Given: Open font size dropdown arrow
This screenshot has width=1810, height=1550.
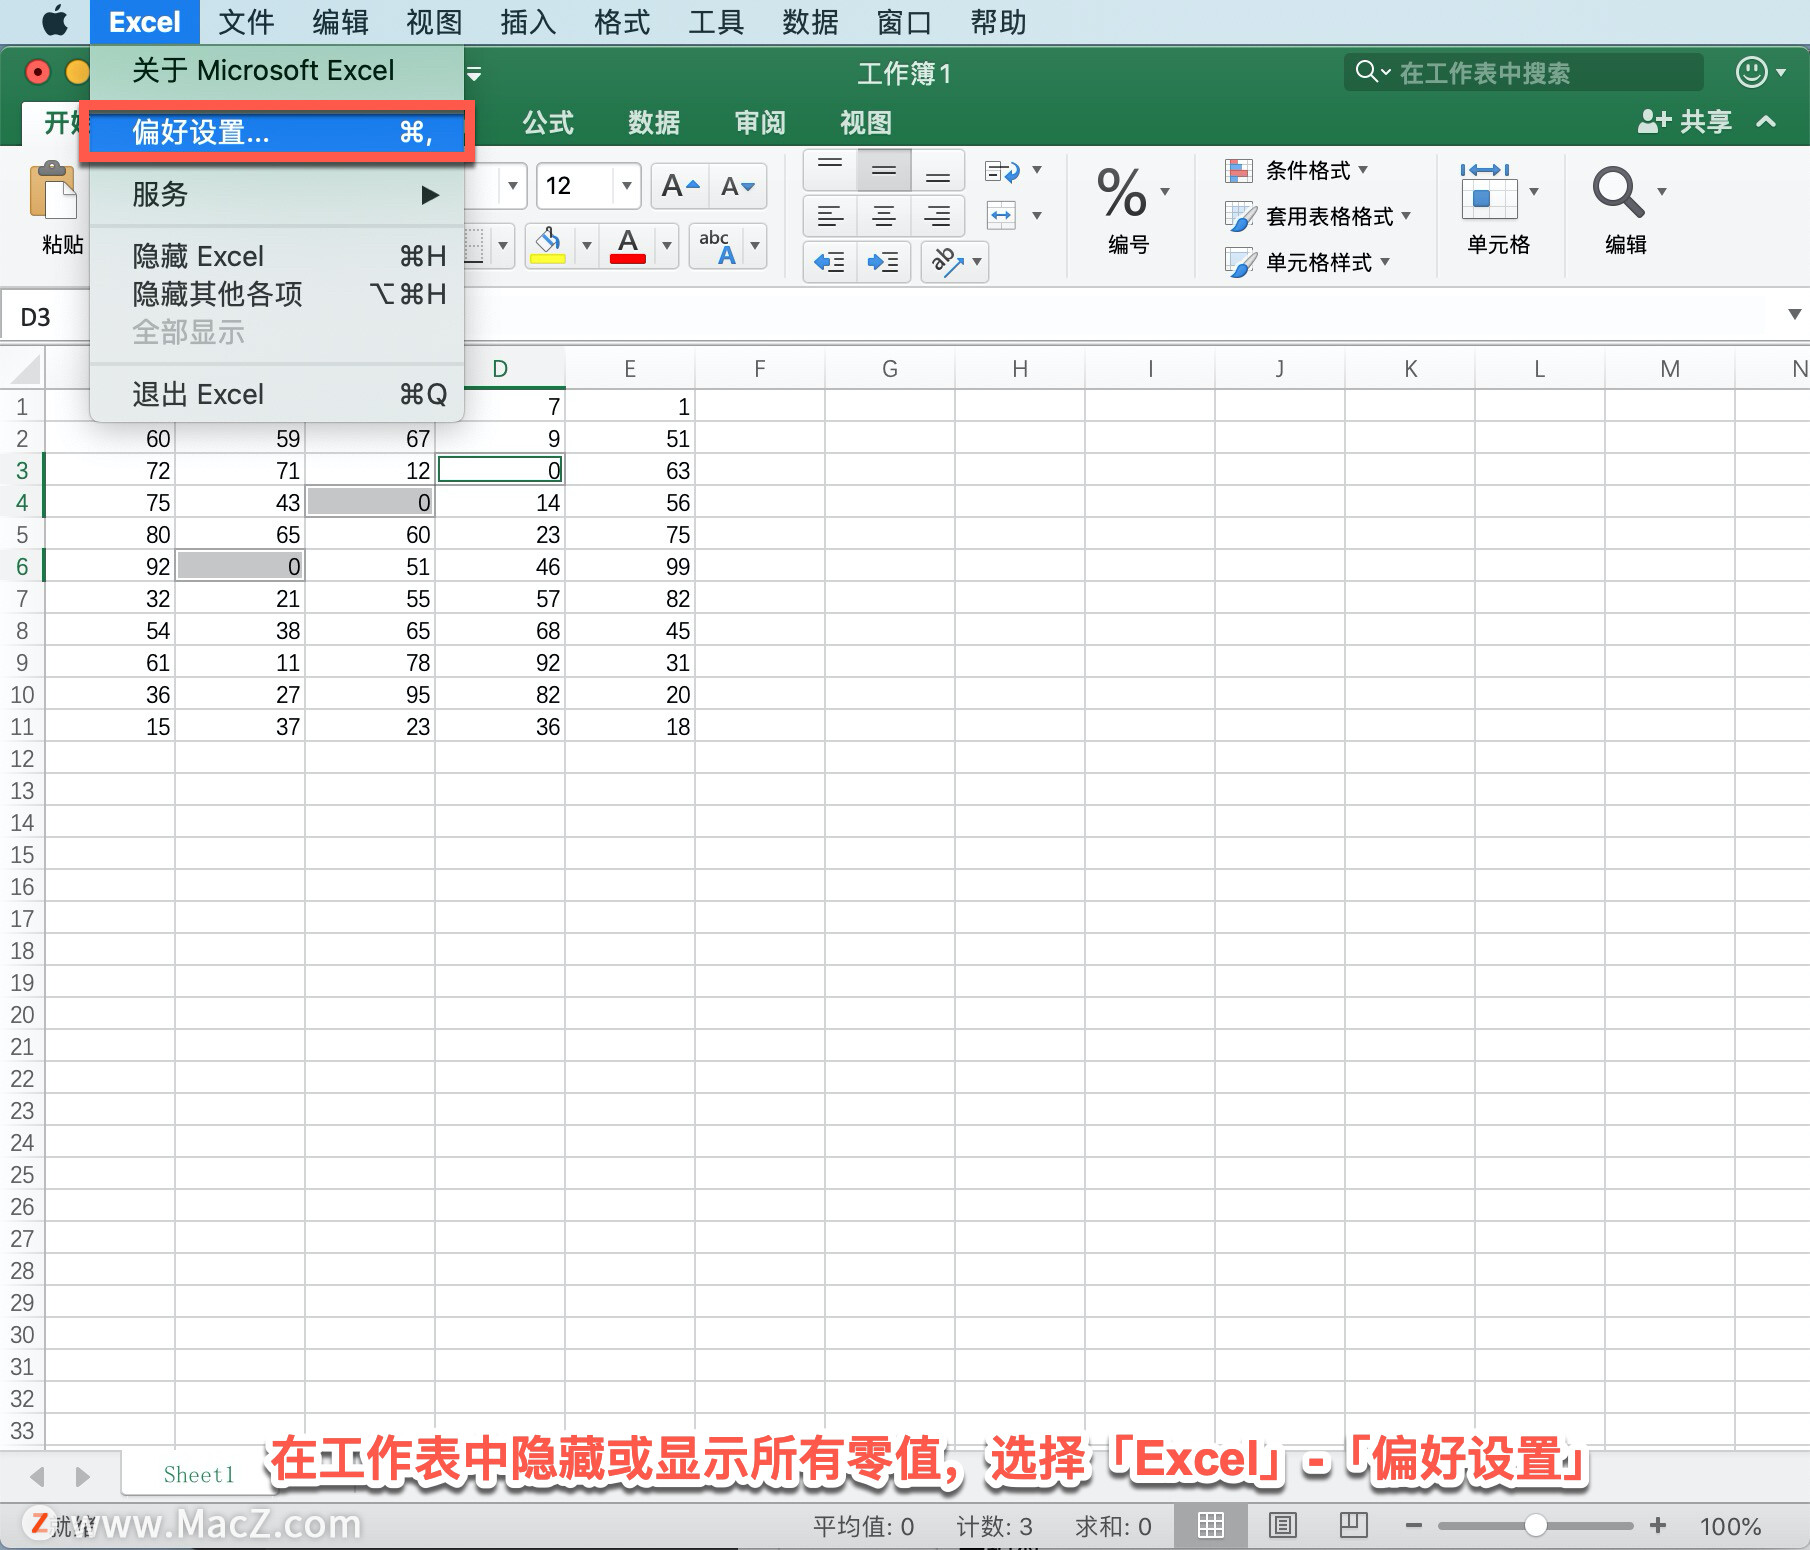Looking at the screenshot, I should pyautogui.click(x=626, y=186).
